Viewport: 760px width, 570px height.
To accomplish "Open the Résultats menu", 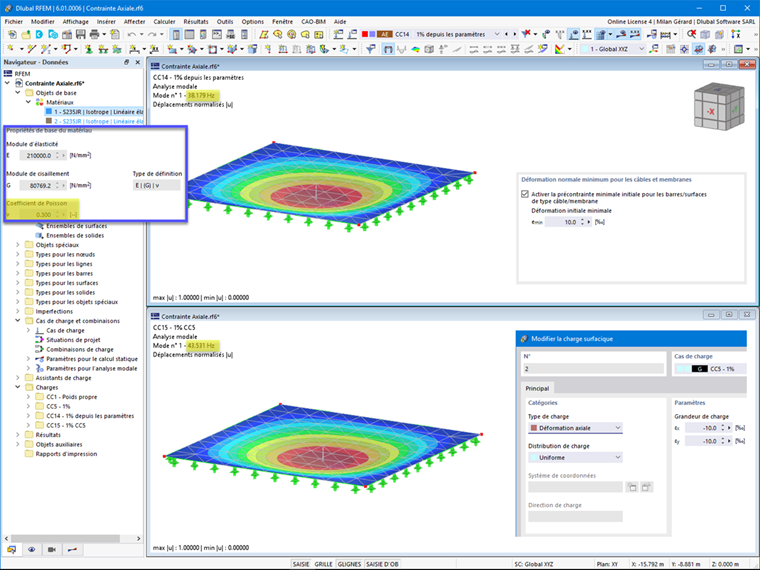I will coord(196,22).
